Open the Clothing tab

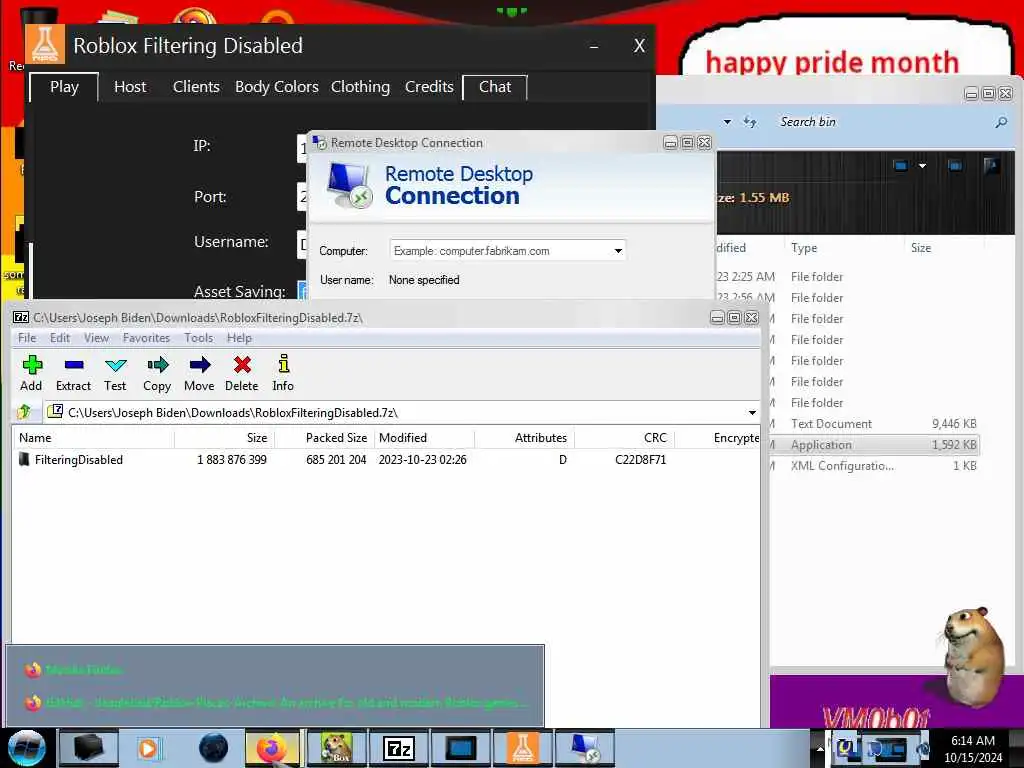tap(360, 87)
